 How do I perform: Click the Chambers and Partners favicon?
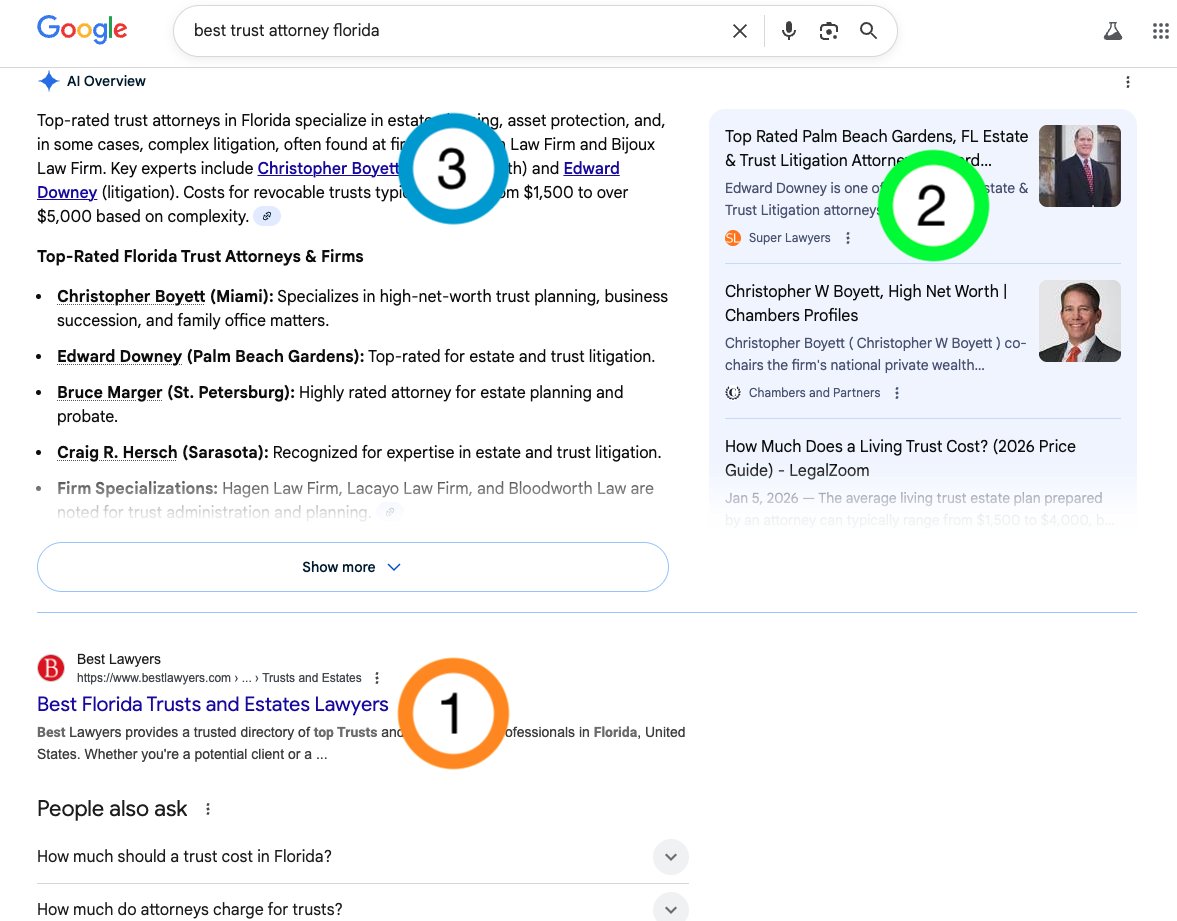(x=733, y=393)
